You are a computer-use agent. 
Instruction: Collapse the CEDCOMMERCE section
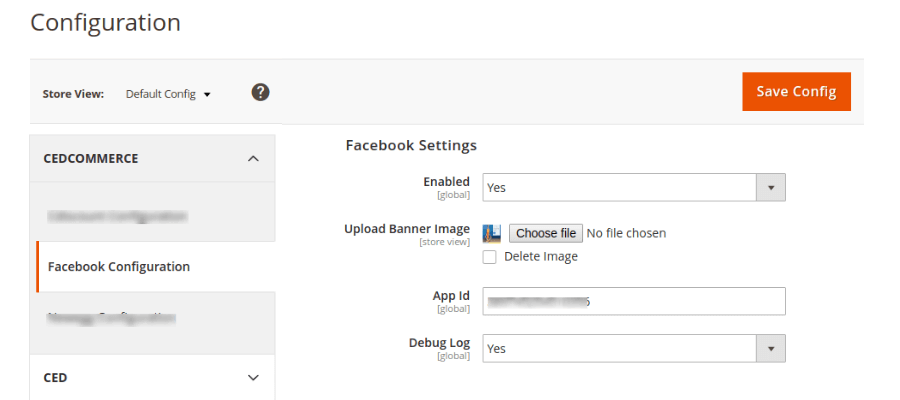[153, 158]
